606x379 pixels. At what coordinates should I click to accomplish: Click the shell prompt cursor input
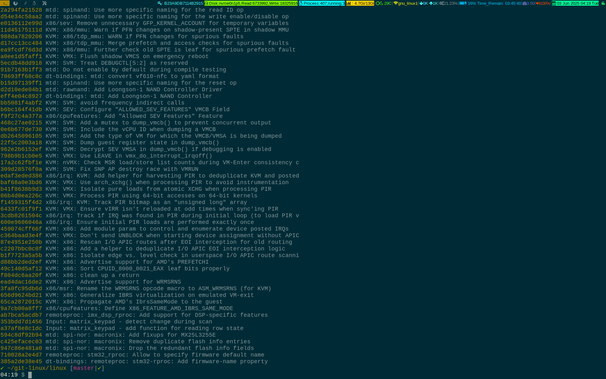tap(30, 375)
